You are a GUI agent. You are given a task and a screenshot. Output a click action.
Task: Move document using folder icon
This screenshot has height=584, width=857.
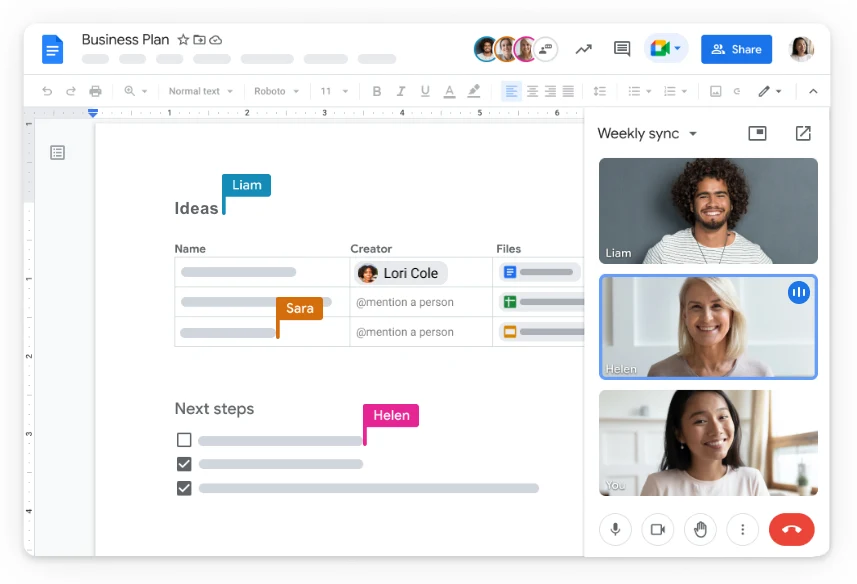tap(199, 40)
